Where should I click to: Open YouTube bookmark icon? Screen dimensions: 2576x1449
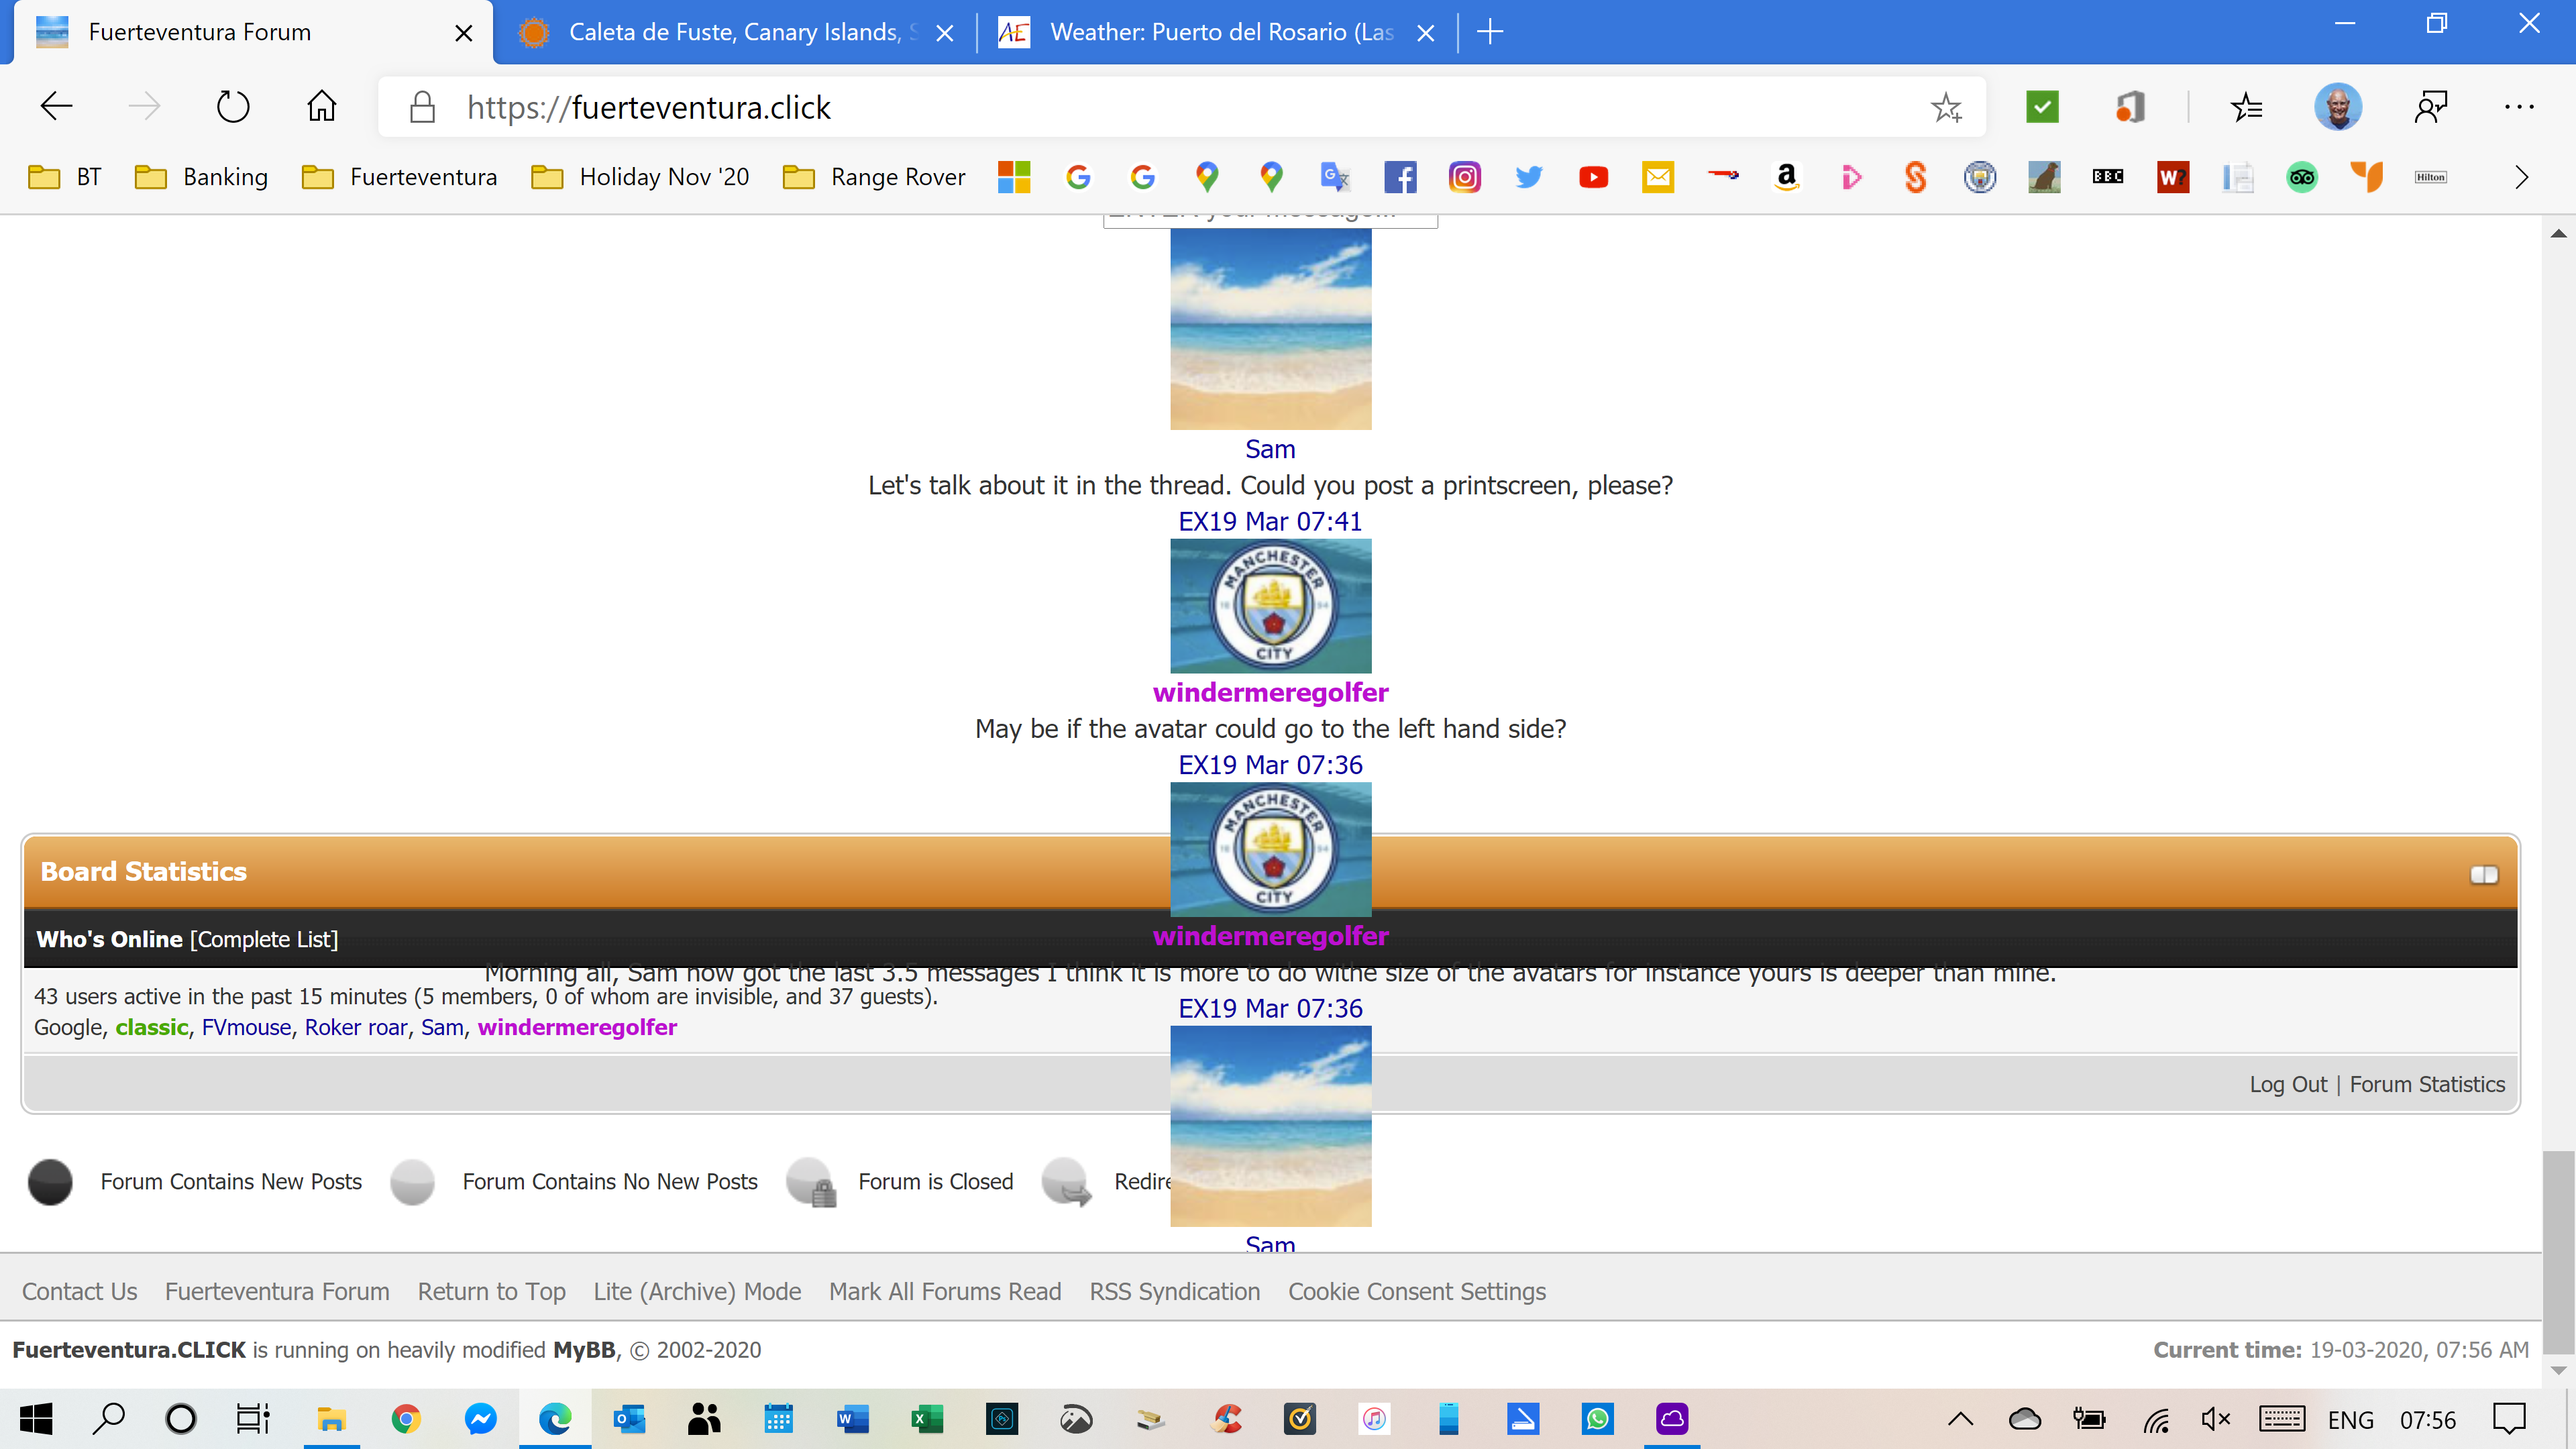click(1593, 177)
